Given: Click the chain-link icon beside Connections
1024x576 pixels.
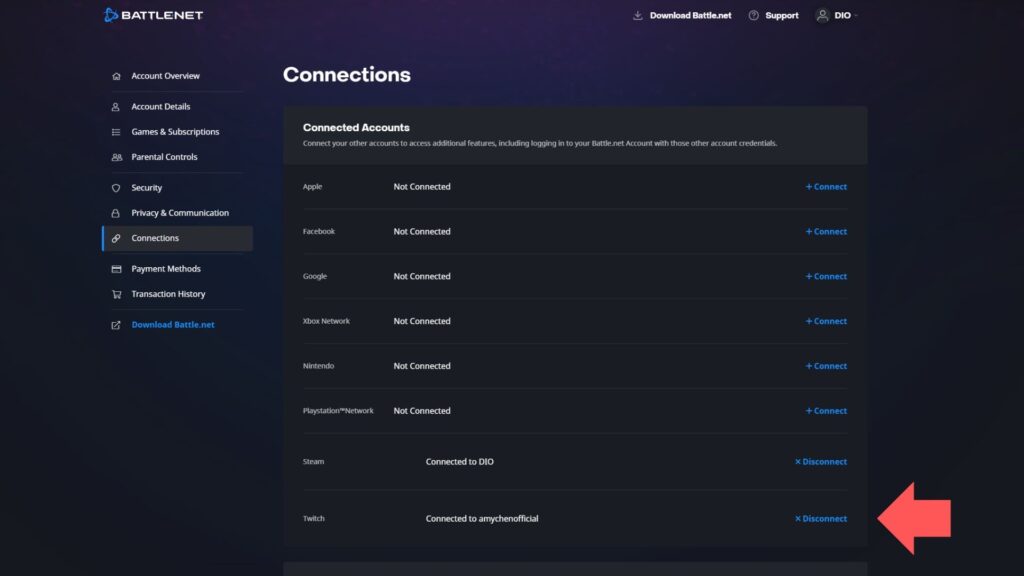Looking at the screenshot, I should 115,238.
